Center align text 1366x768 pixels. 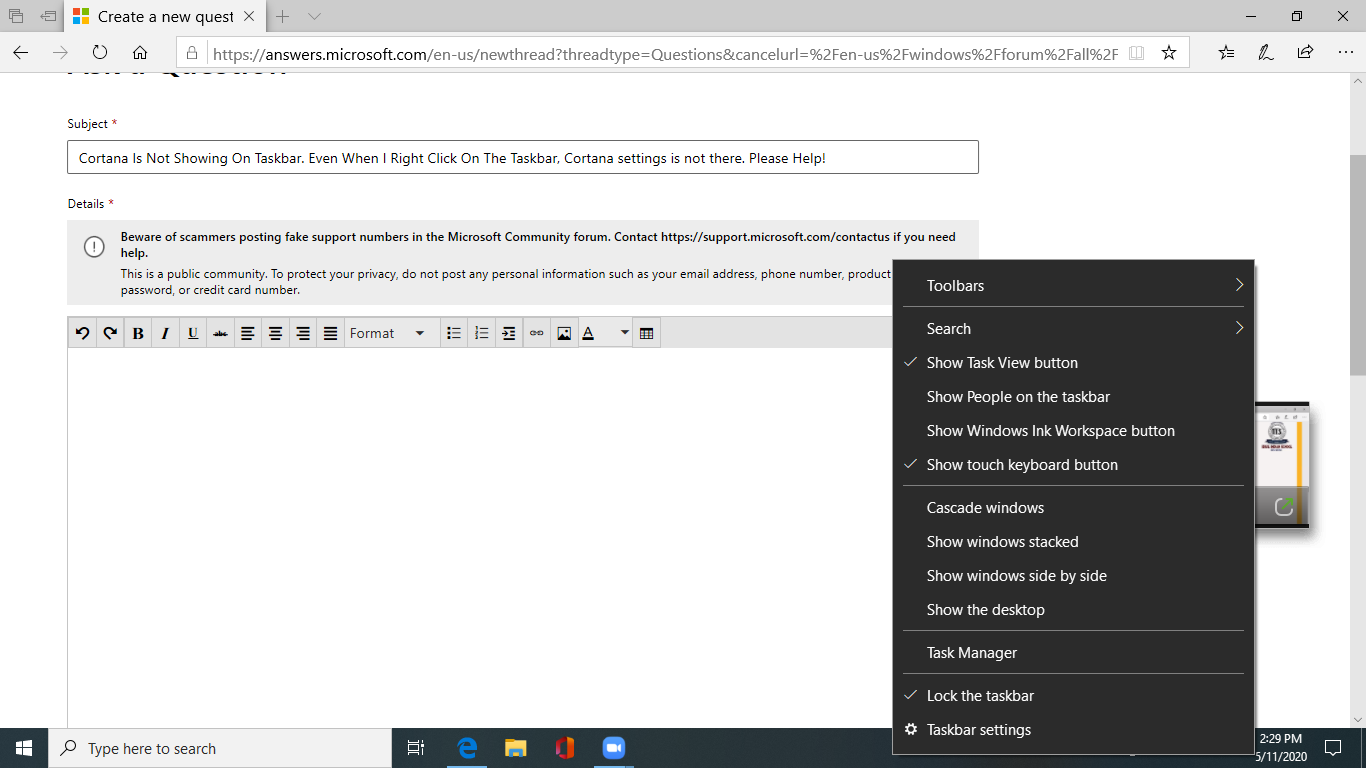275,333
